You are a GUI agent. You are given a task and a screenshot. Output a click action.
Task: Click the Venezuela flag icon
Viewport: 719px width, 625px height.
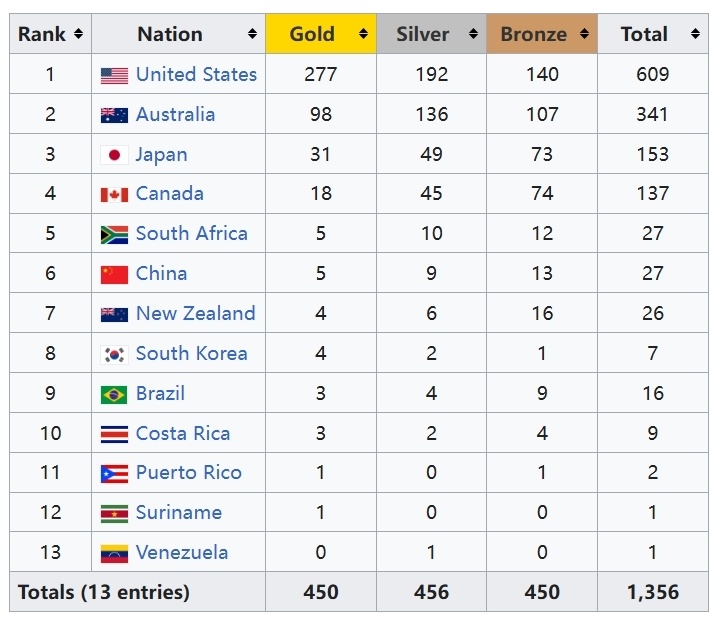click(x=114, y=554)
